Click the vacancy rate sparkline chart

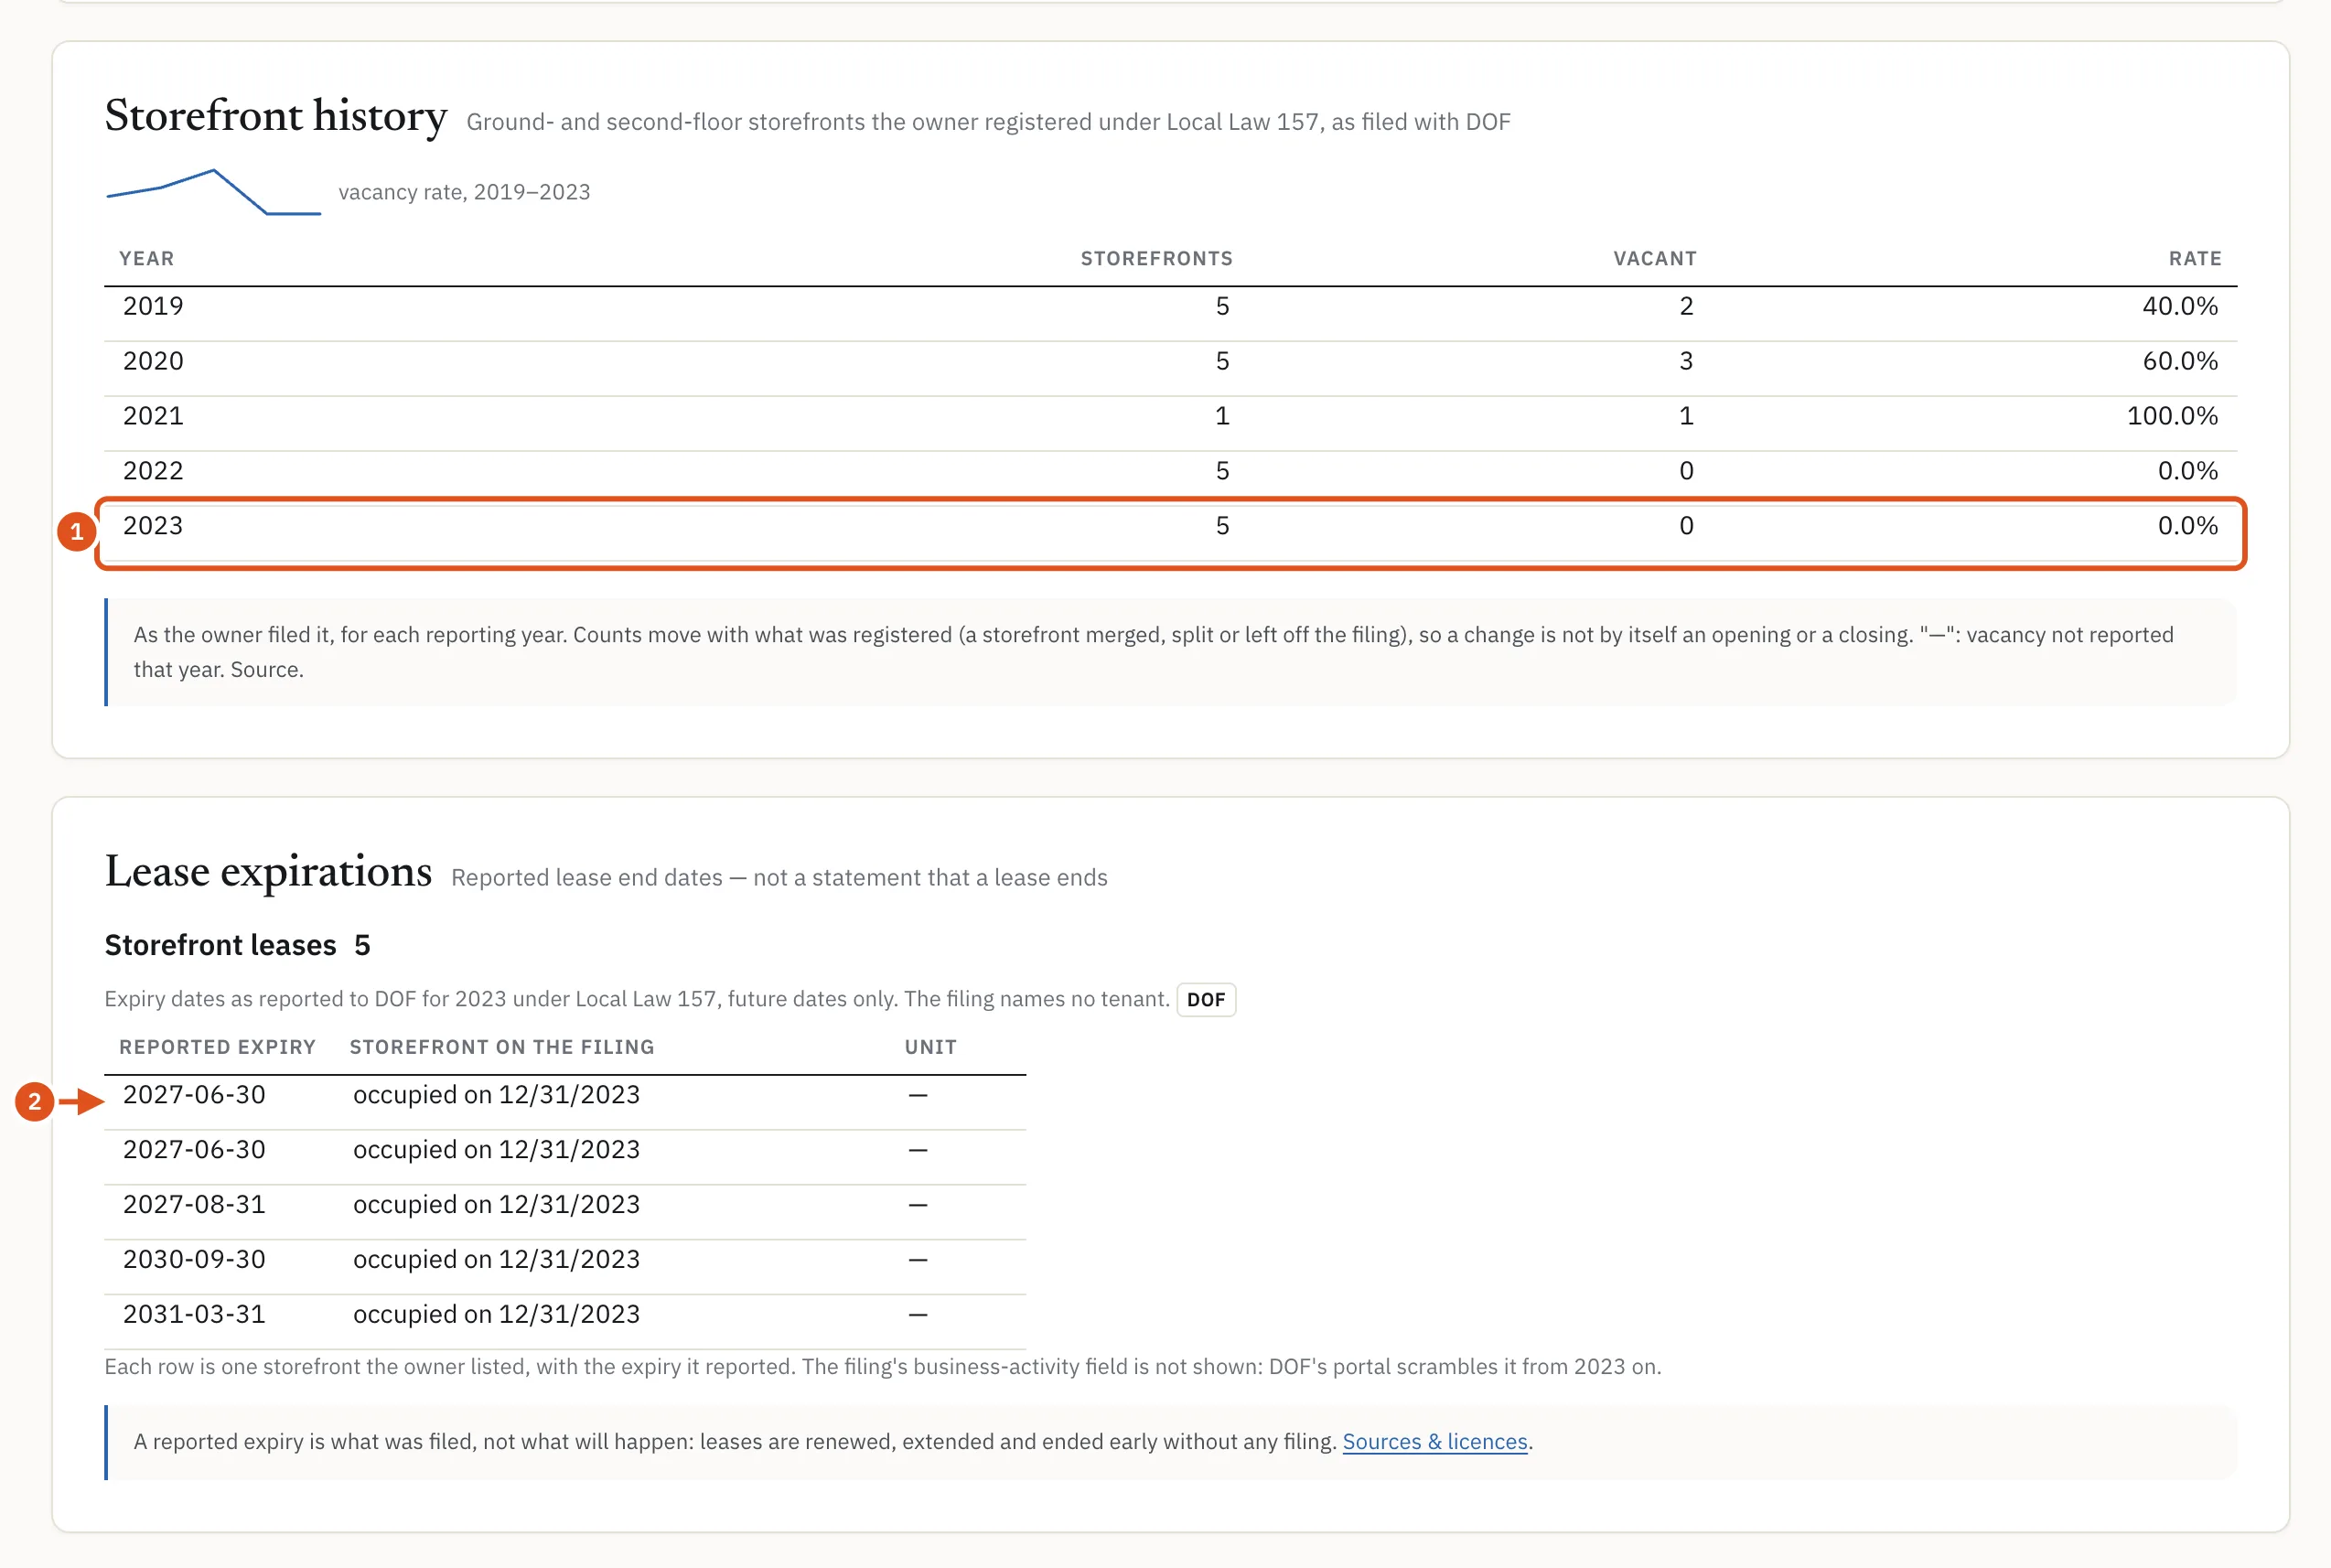(213, 192)
